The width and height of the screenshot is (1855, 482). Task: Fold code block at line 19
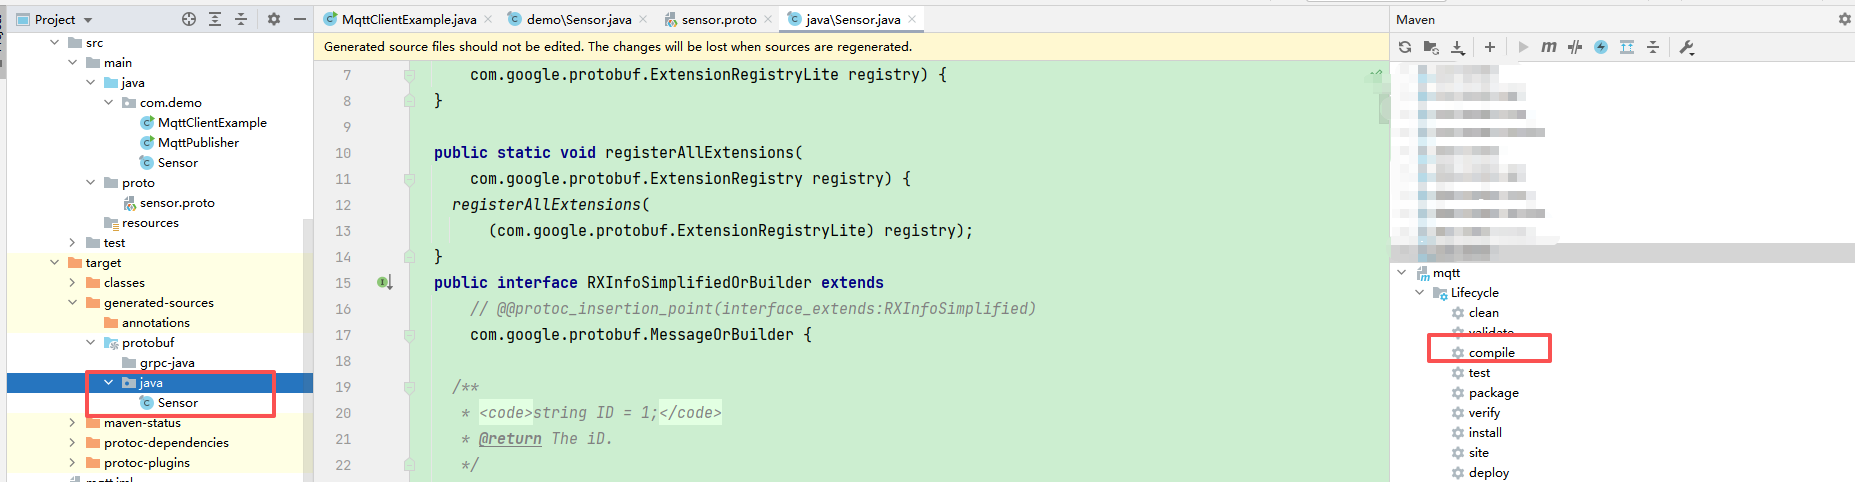tap(409, 387)
